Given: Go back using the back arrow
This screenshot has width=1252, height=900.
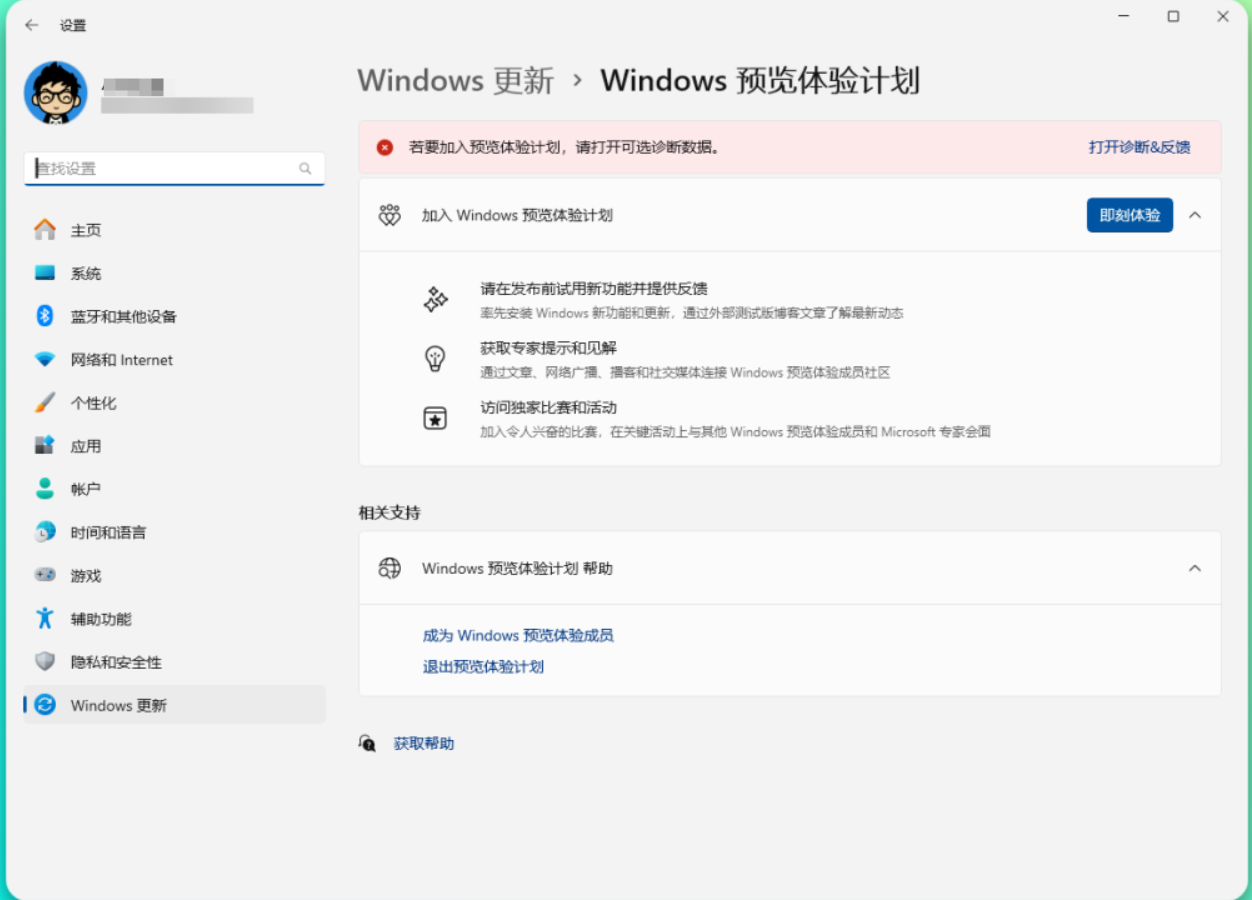Looking at the screenshot, I should click(x=32, y=25).
